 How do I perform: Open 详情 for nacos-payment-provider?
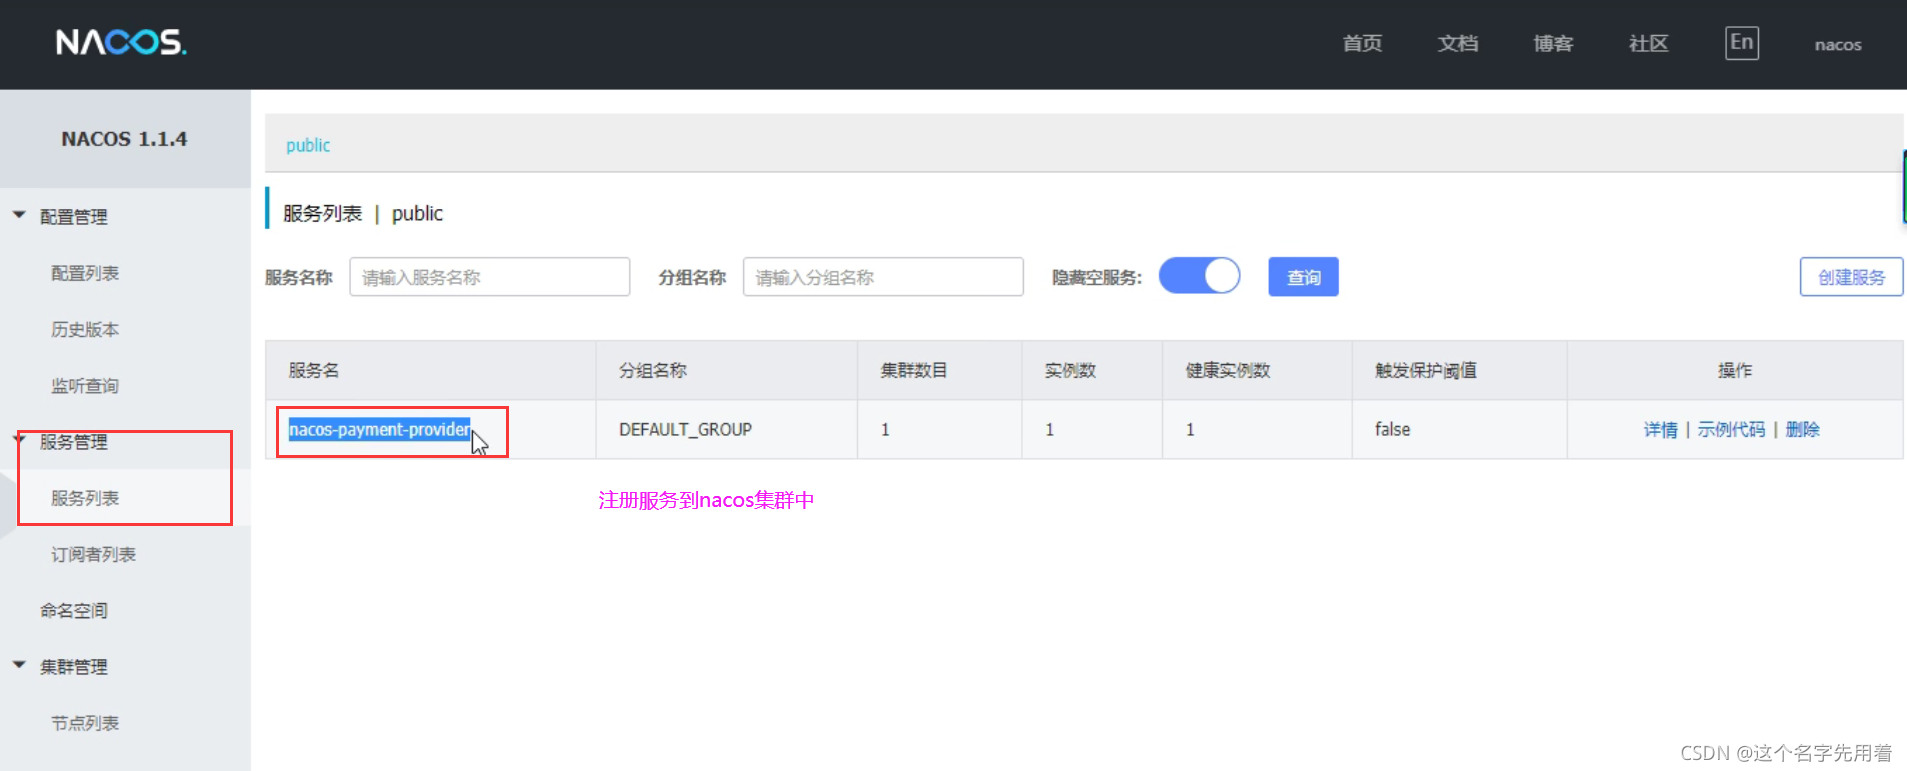coord(1660,429)
